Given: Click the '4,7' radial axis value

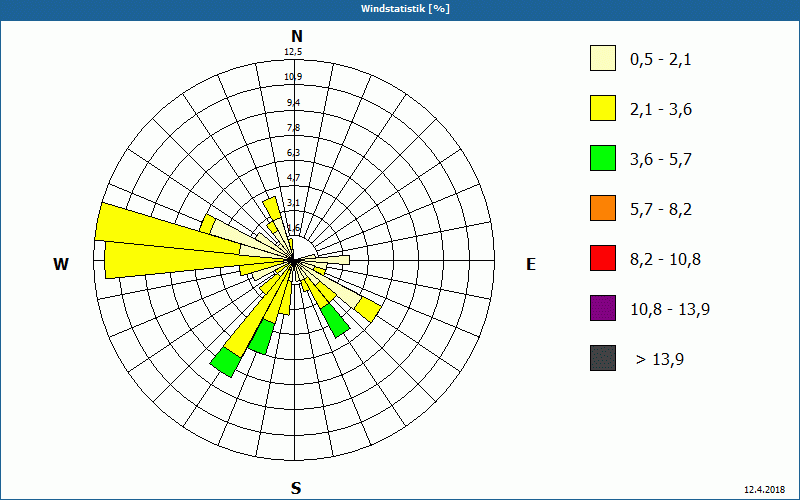Looking at the screenshot, I should 293,178.
